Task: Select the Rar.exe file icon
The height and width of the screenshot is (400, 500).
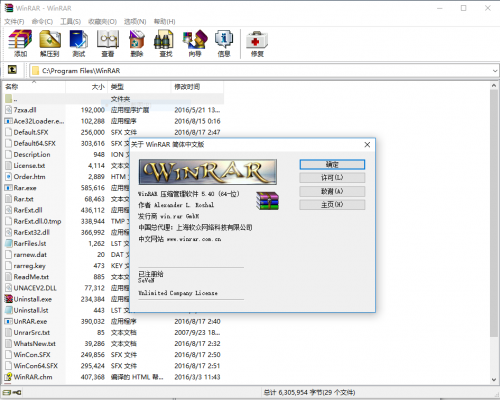Action: click(x=8, y=188)
